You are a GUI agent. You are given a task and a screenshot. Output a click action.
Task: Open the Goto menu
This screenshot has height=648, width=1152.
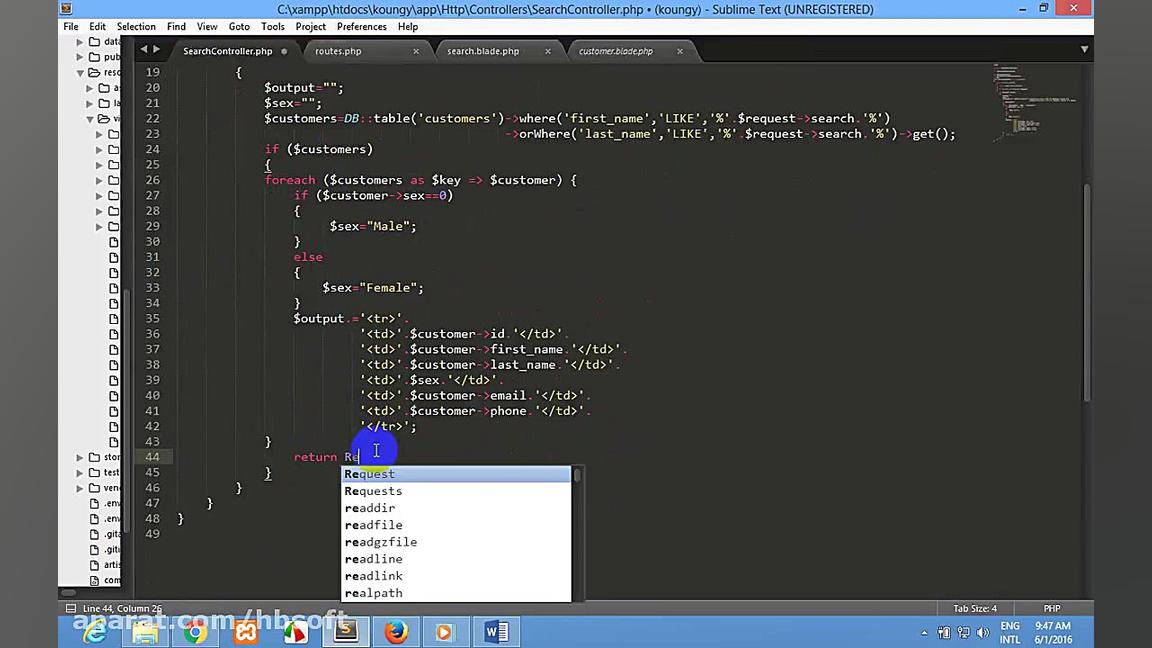pyautogui.click(x=239, y=26)
